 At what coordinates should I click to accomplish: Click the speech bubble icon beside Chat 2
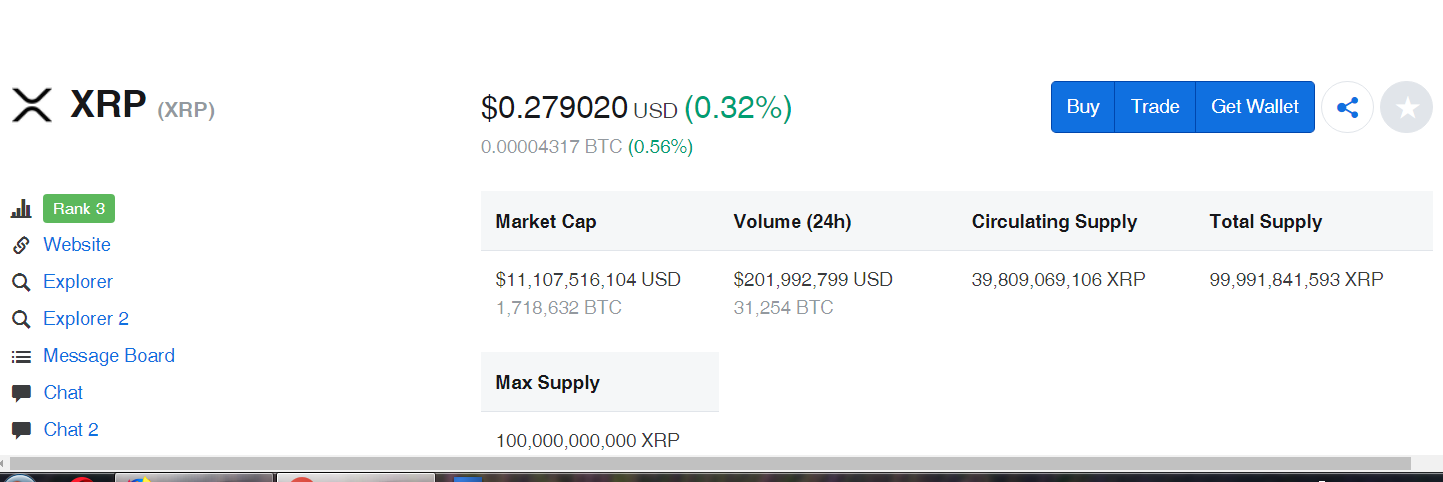click(x=21, y=430)
